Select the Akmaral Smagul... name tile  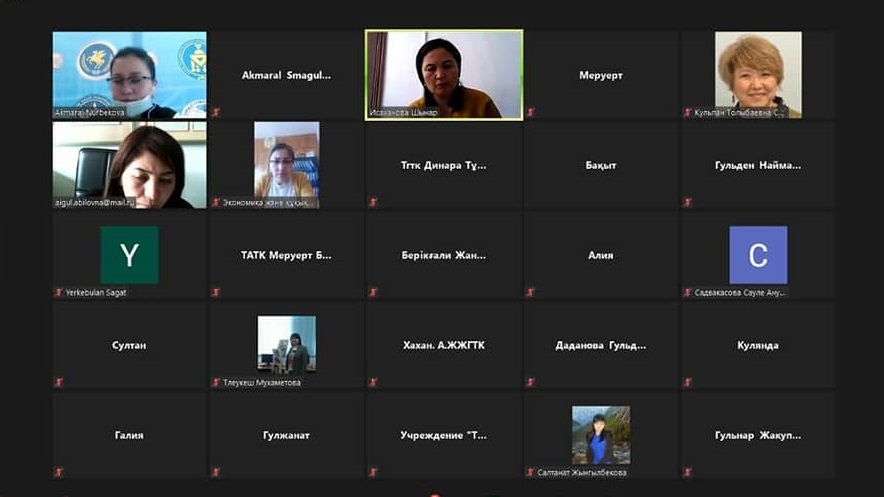click(287, 75)
